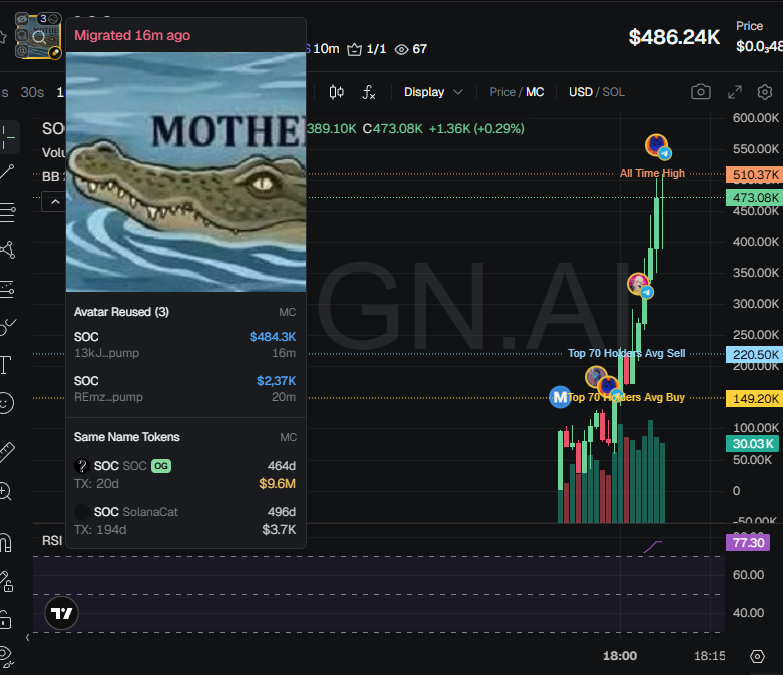This screenshot has height=675, width=783.
Task: Take a chart snapshot with camera icon
Action: pos(701,92)
